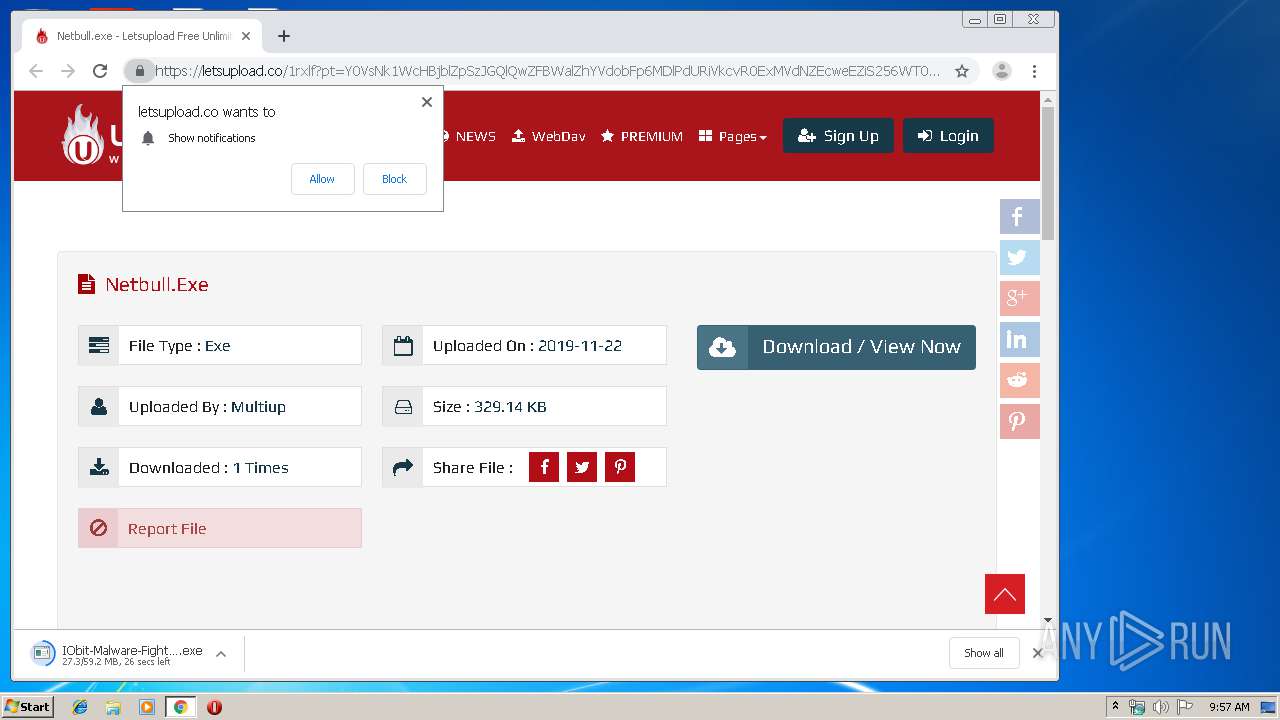Click Uploaded On : 2019-11-22 field

524,345
